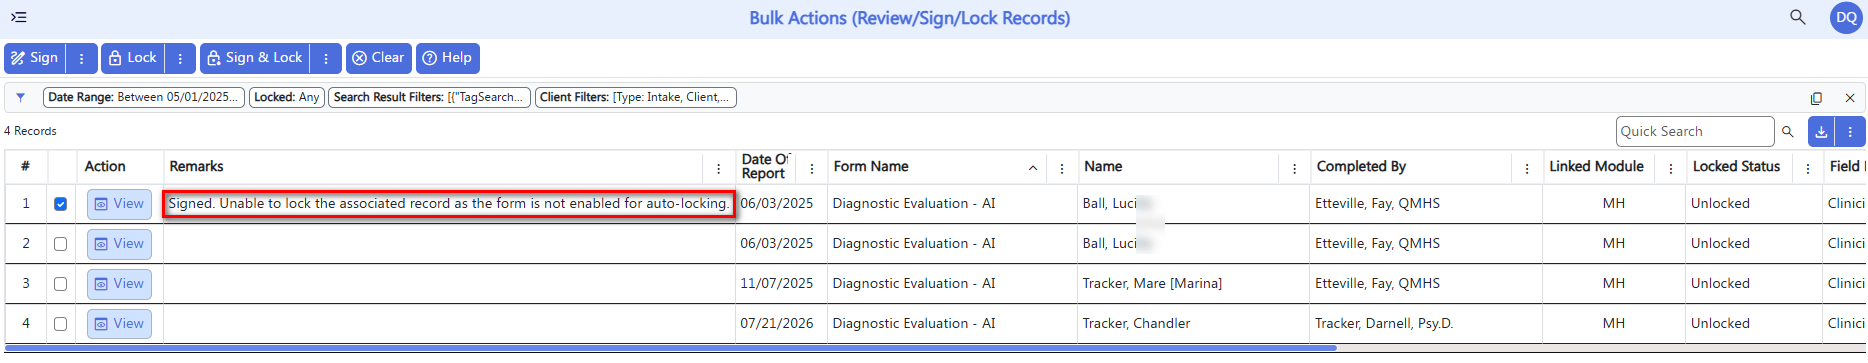View the Tracker, Mare record
Image resolution: width=1868 pixels, height=363 pixels.
click(x=119, y=284)
